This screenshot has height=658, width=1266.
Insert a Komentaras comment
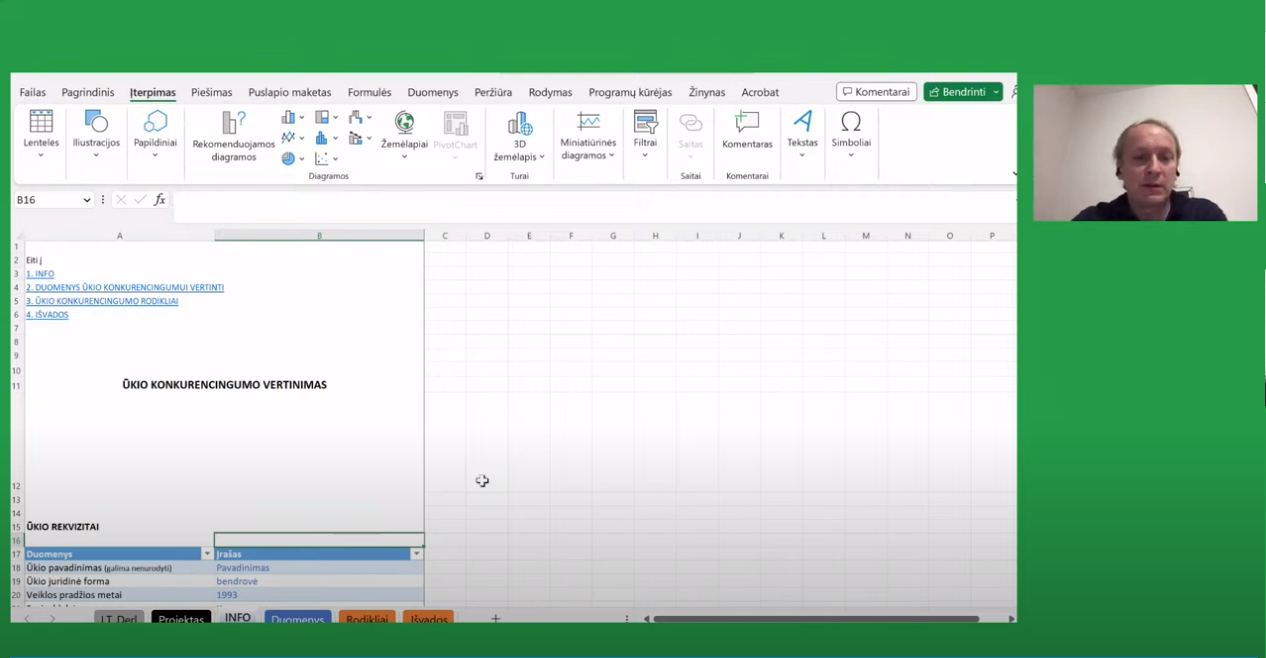click(747, 123)
